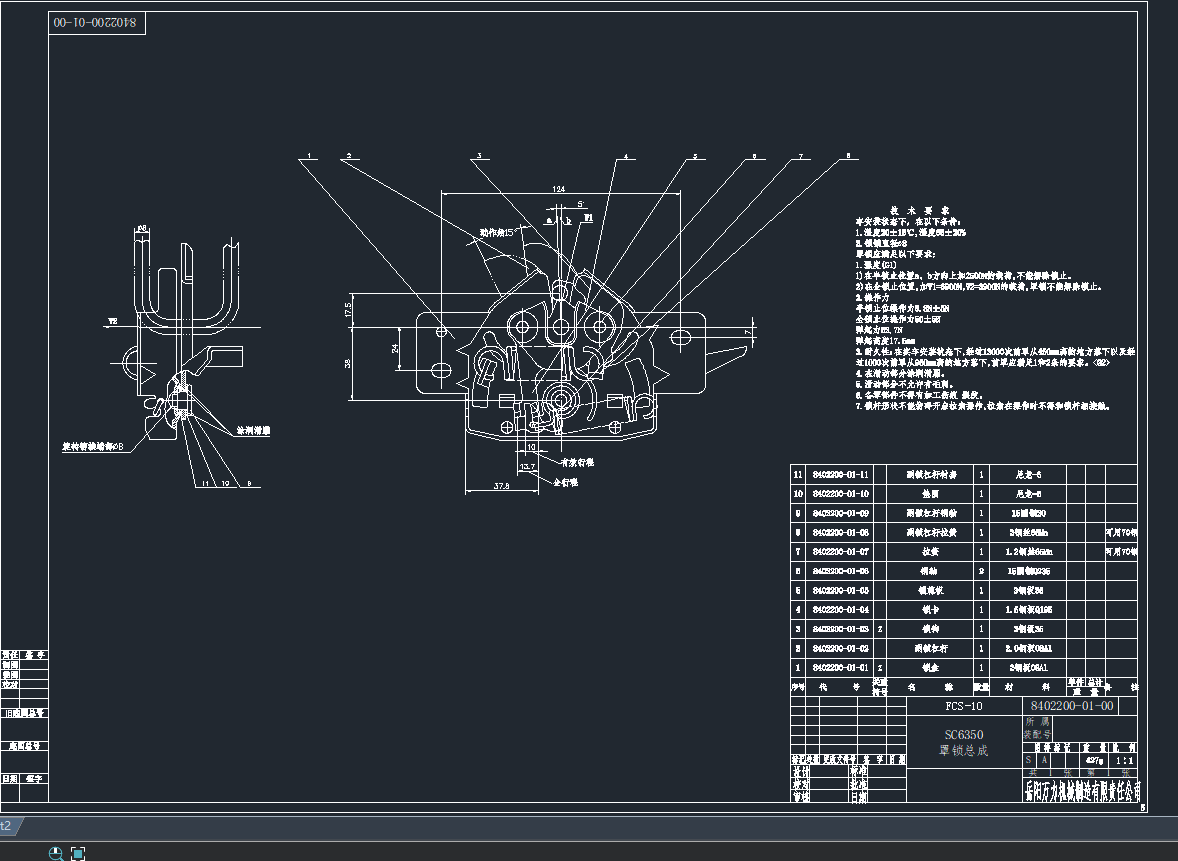Click the 17.5 vertical dimension text
This screenshot has width=1178, height=861.
tap(348, 310)
